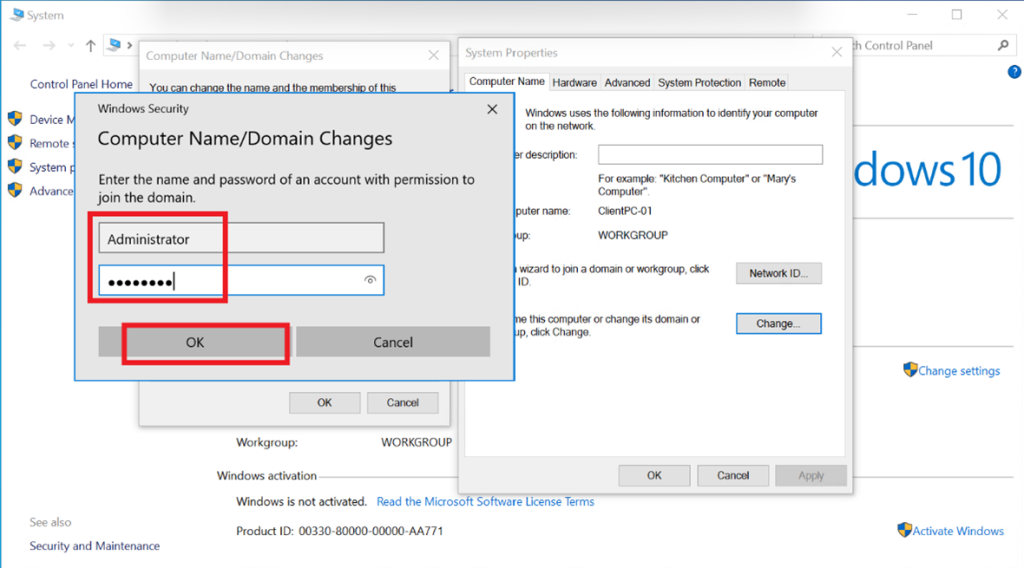The width and height of the screenshot is (1024, 568).
Task: Click the search magnifier in Control Panel
Action: point(1003,46)
